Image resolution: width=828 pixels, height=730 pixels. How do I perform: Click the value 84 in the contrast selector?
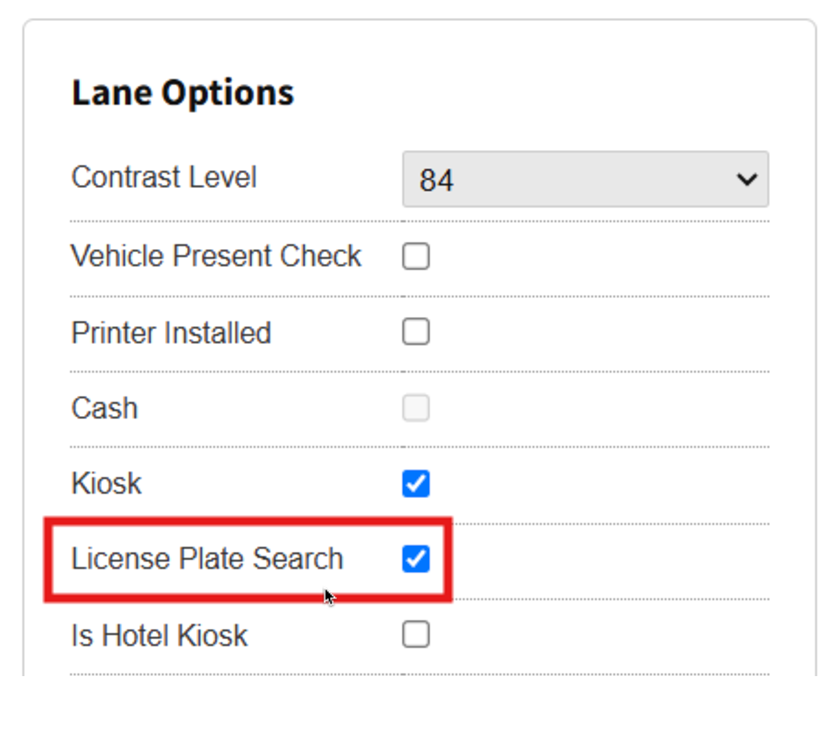click(437, 181)
